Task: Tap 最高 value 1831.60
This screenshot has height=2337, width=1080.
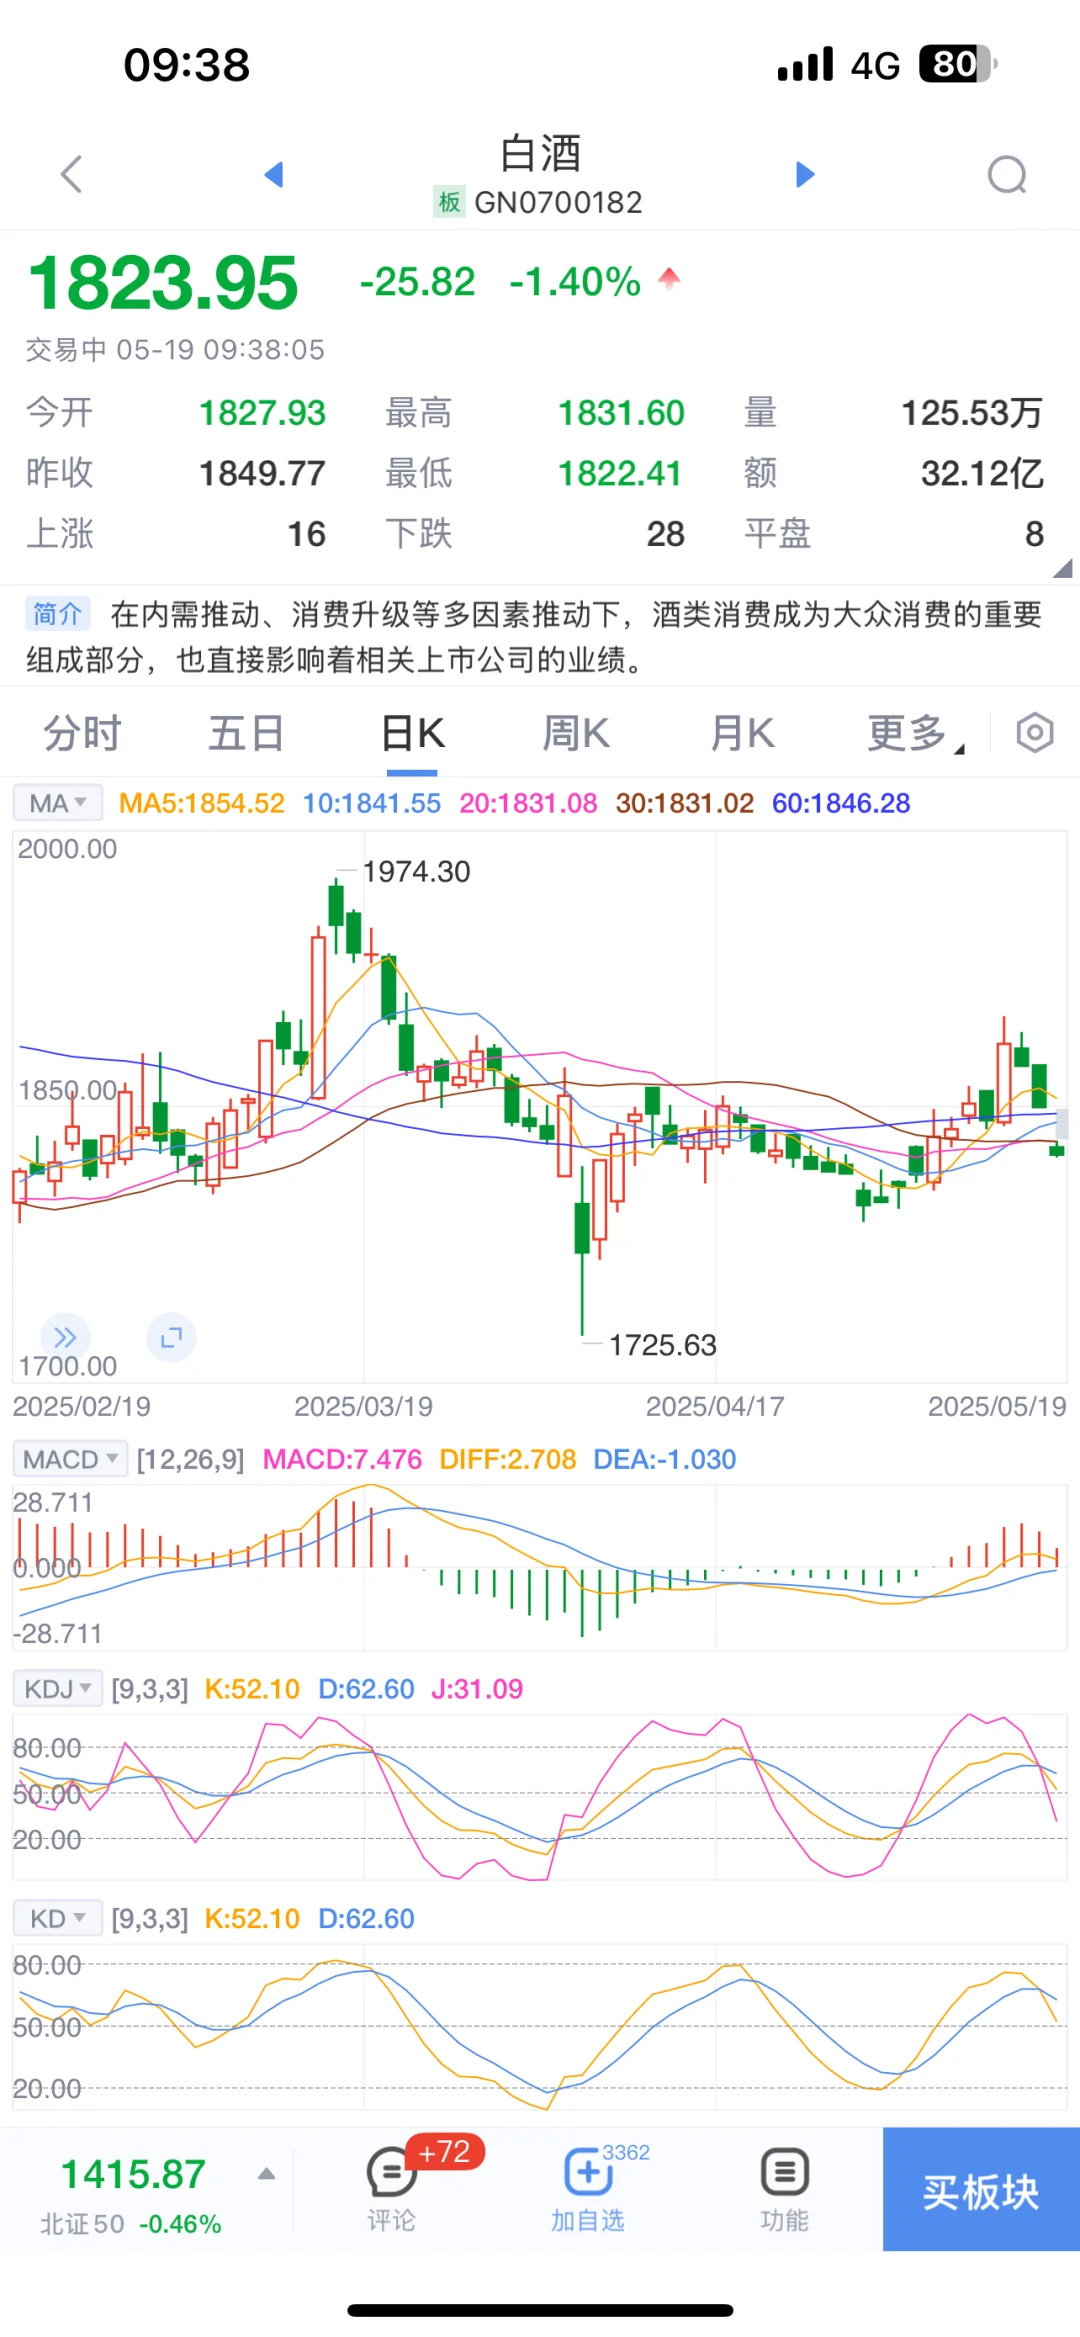Action: (x=621, y=413)
